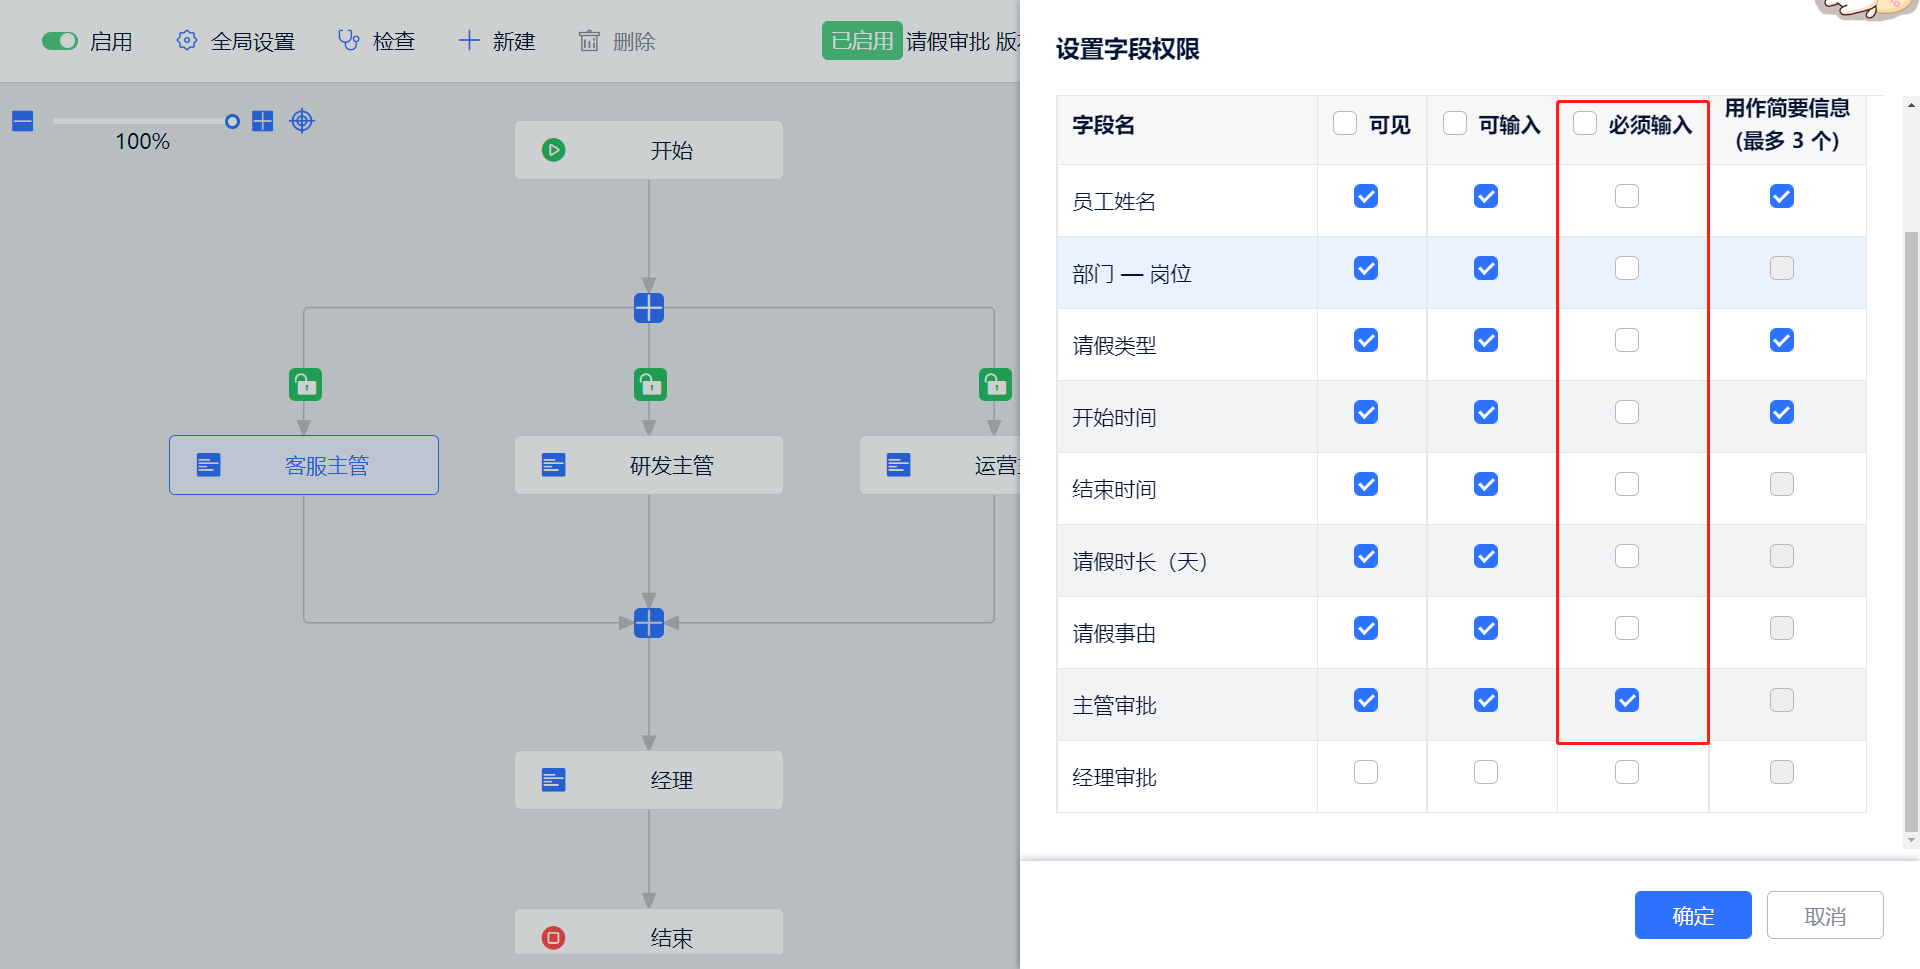The width and height of the screenshot is (1920, 969).
Task: Enable 可见 for 经理审批
Action: tap(1366, 772)
